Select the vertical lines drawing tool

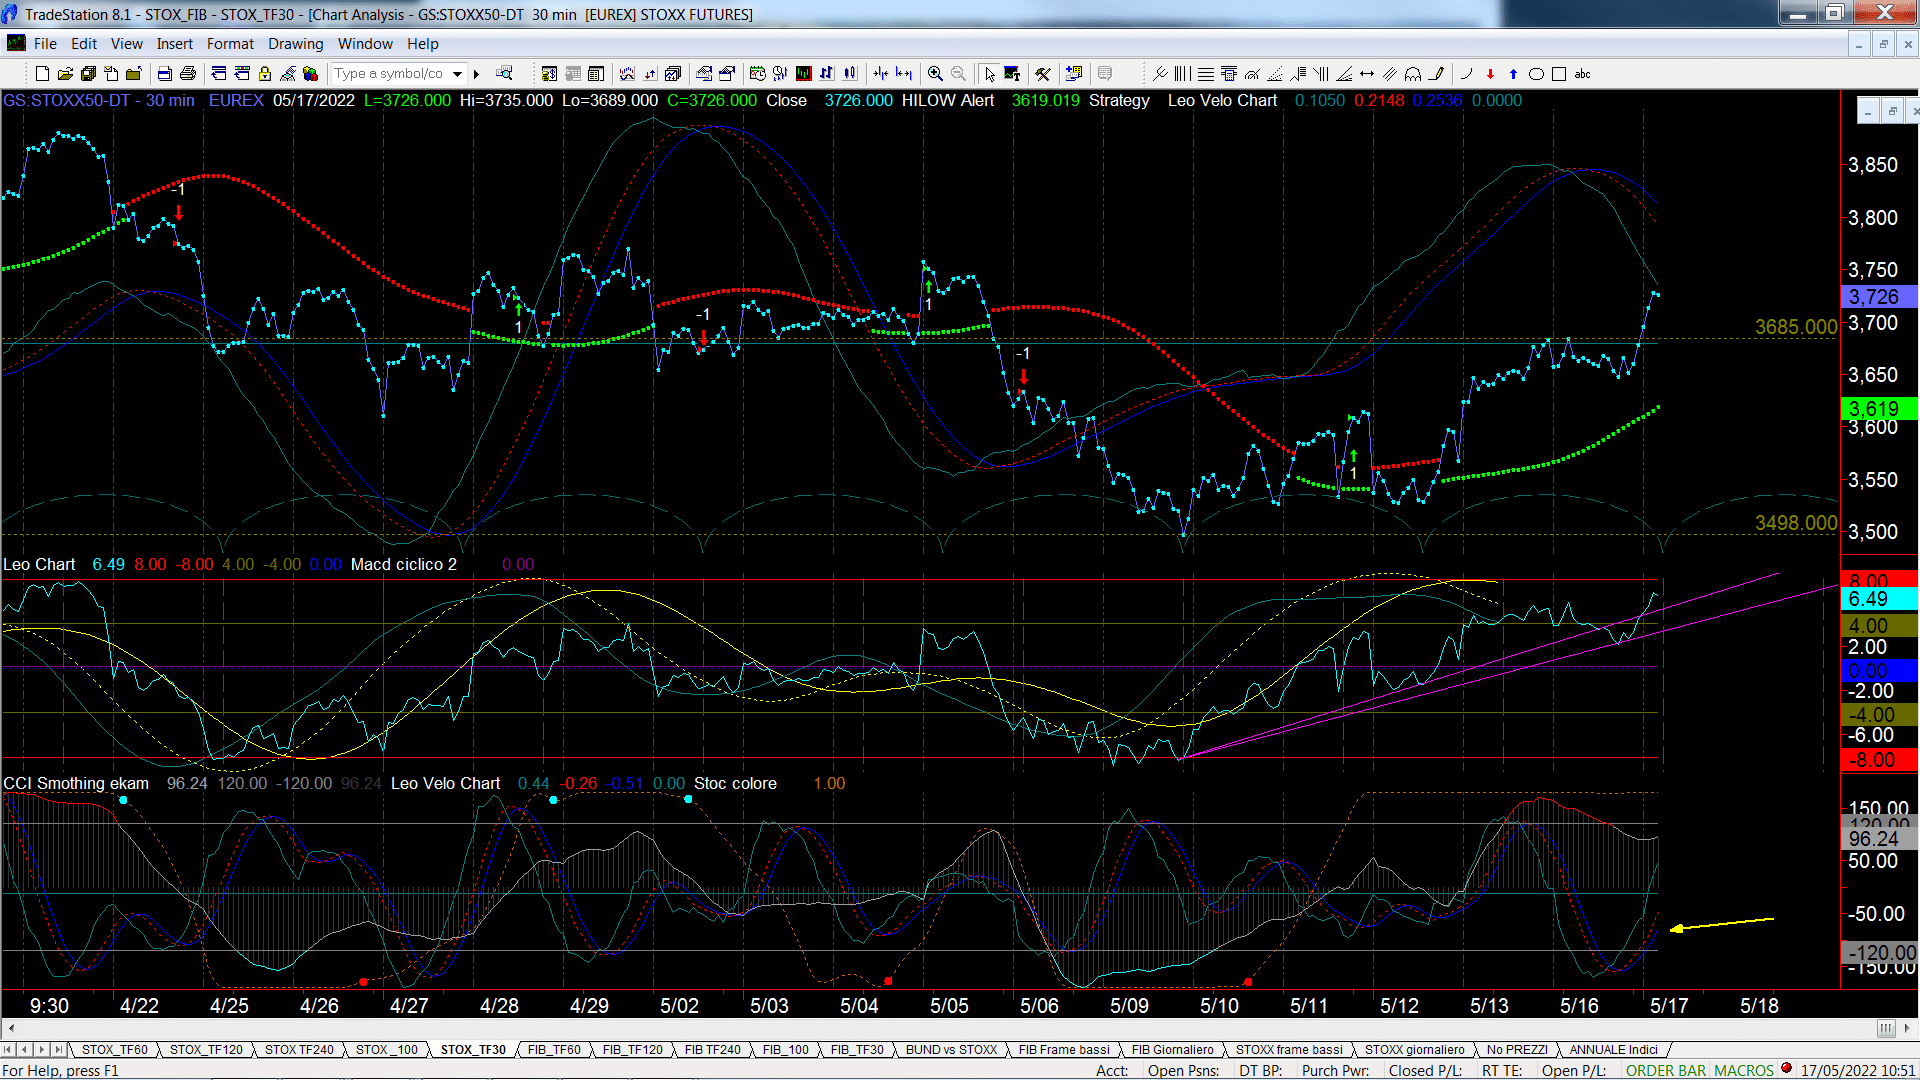(1183, 74)
